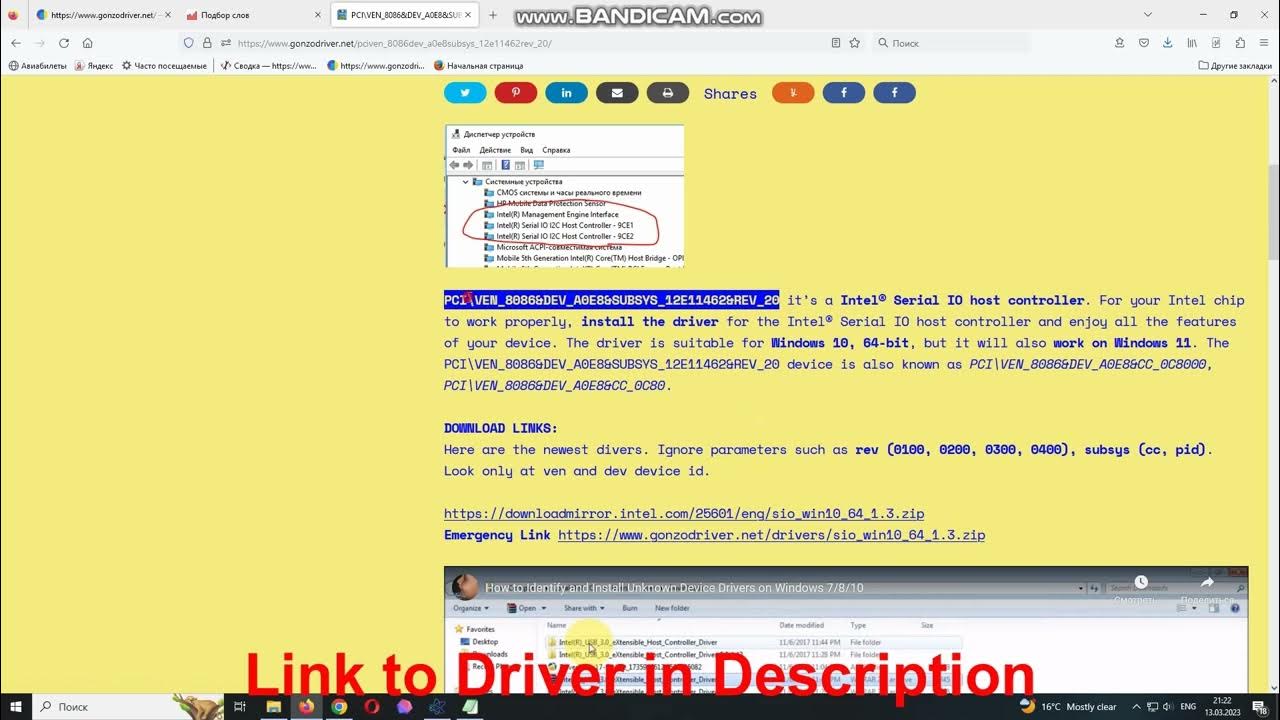The image size is (1280, 720).
Task: Open Windows Start menu
Action: click(15, 706)
